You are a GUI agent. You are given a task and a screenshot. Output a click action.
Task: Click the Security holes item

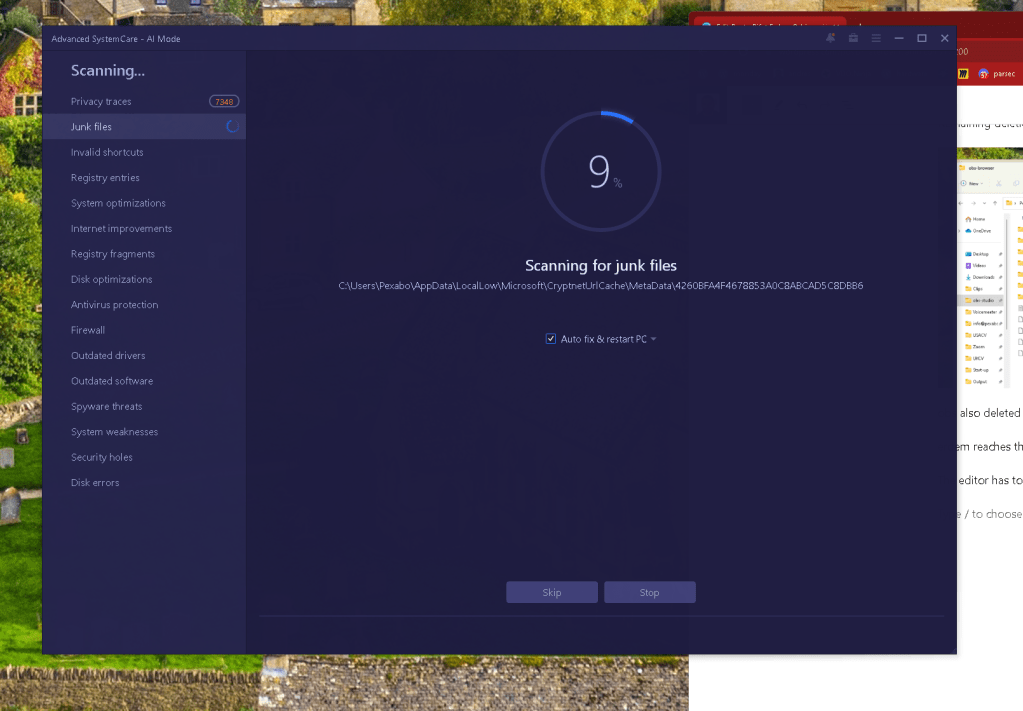(144, 457)
